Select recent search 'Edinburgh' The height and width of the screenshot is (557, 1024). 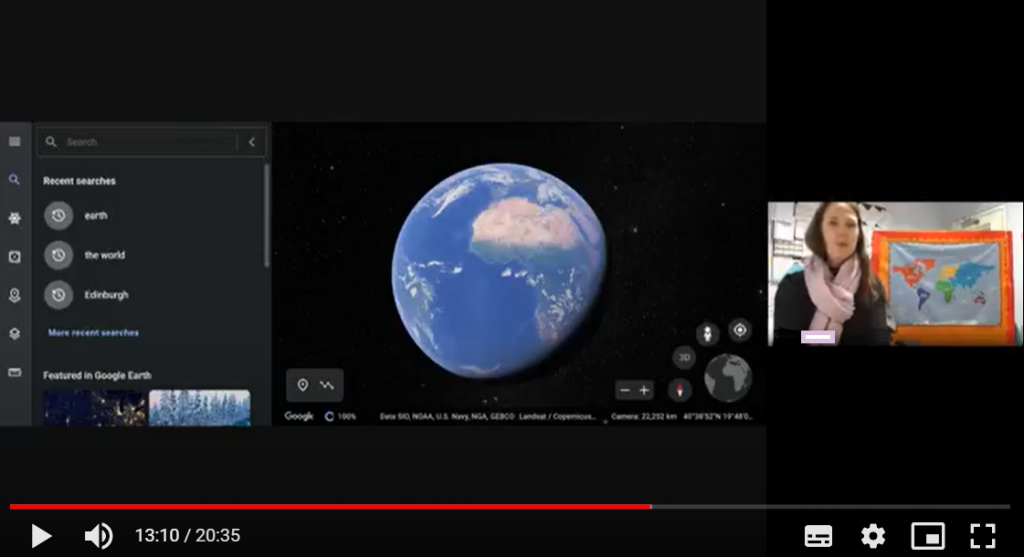pos(106,294)
